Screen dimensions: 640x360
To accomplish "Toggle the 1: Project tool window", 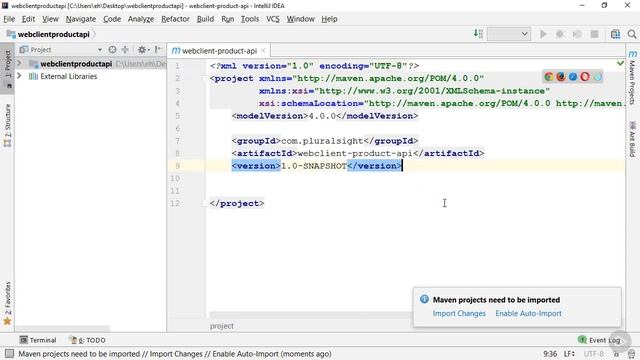I will [7, 69].
